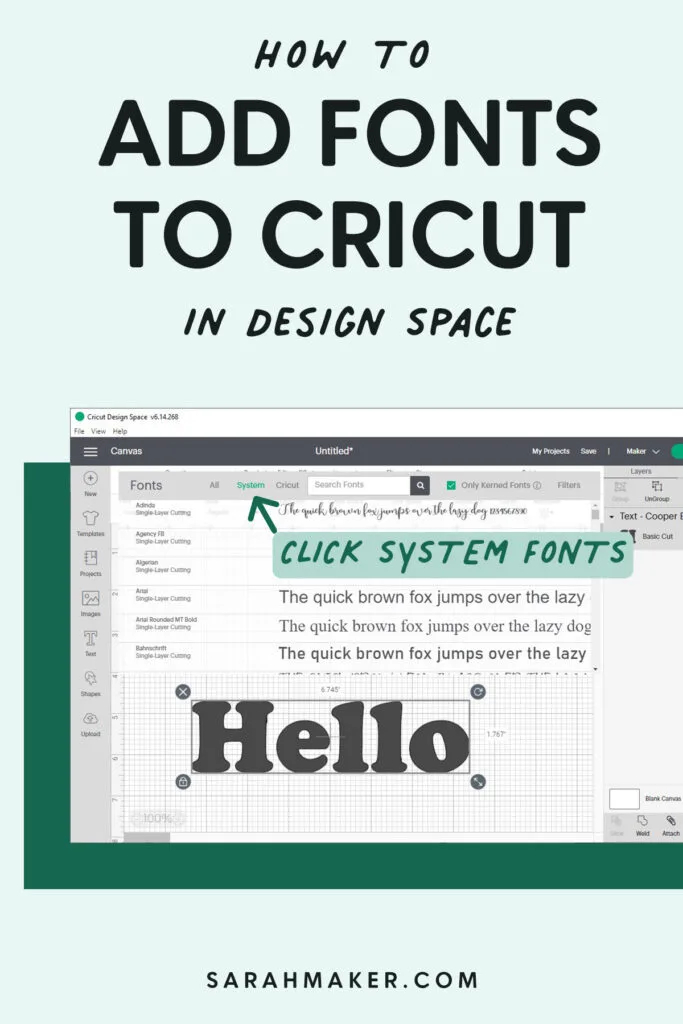683x1024 pixels.
Task: Select the Arial Rounded MT Bold font row
Action: pos(353,624)
